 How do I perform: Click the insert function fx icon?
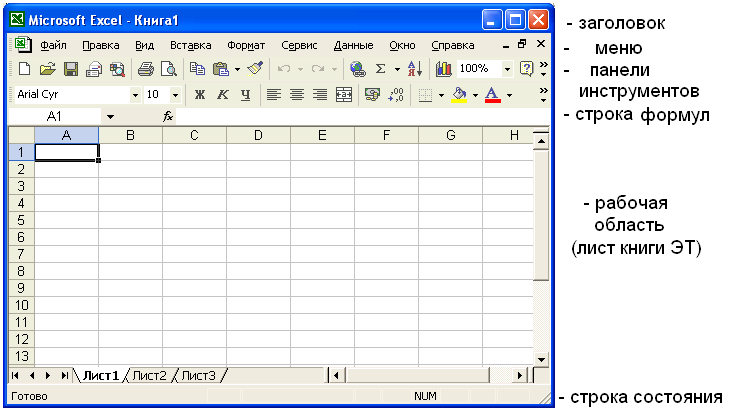(168, 117)
